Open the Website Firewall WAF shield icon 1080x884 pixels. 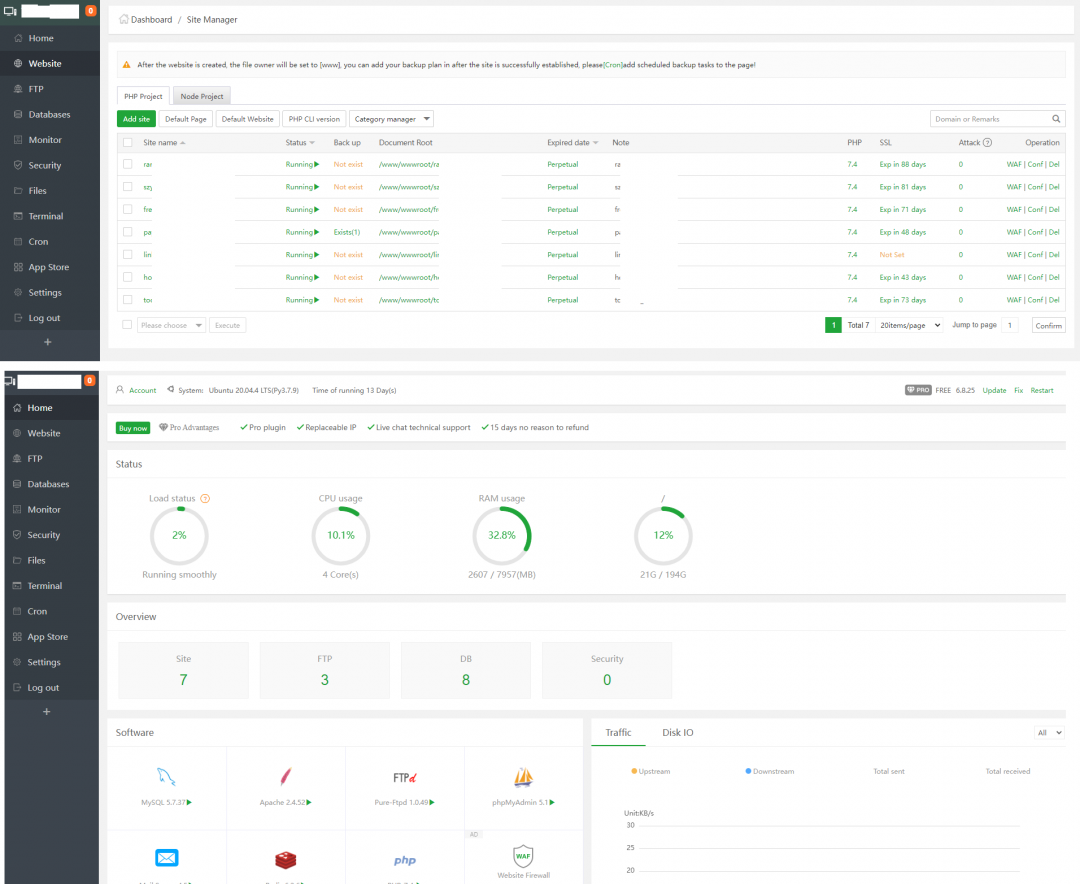523,857
